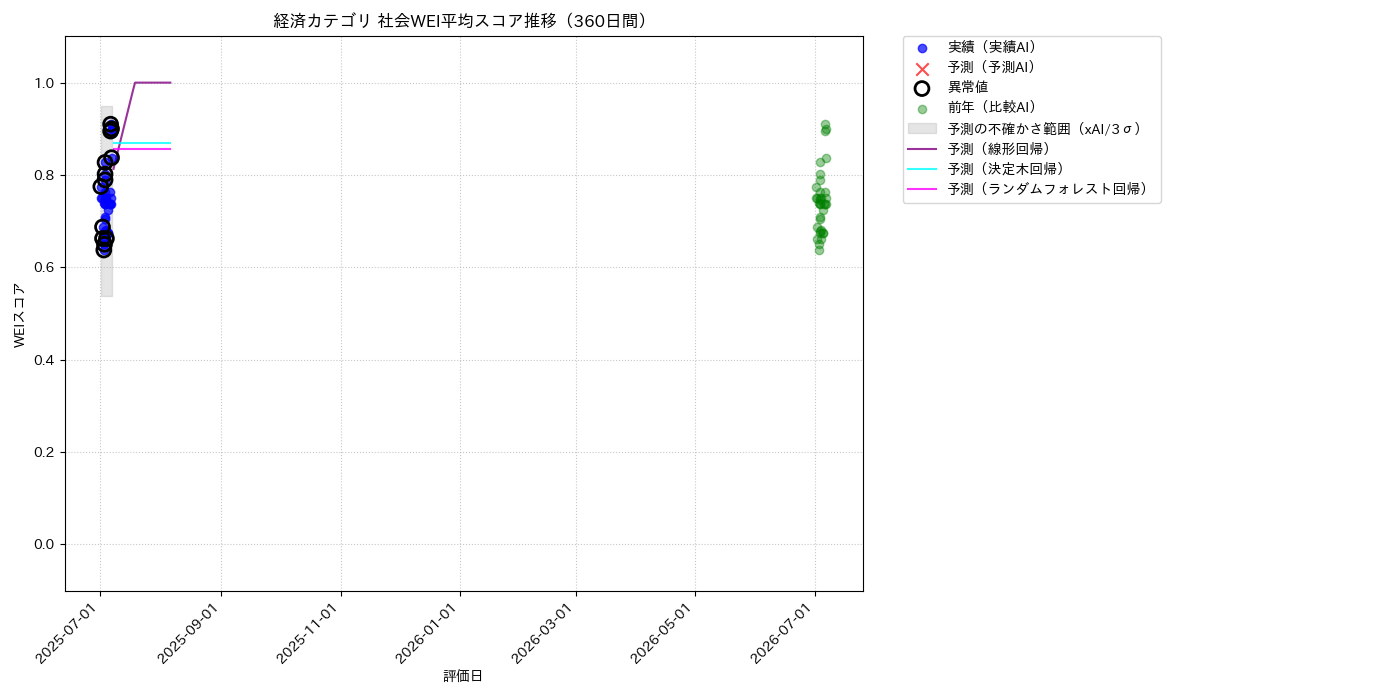The image size is (1400, 700).
Task: Click y-axis tick 0.2
Action: click(x=46, y=452)
